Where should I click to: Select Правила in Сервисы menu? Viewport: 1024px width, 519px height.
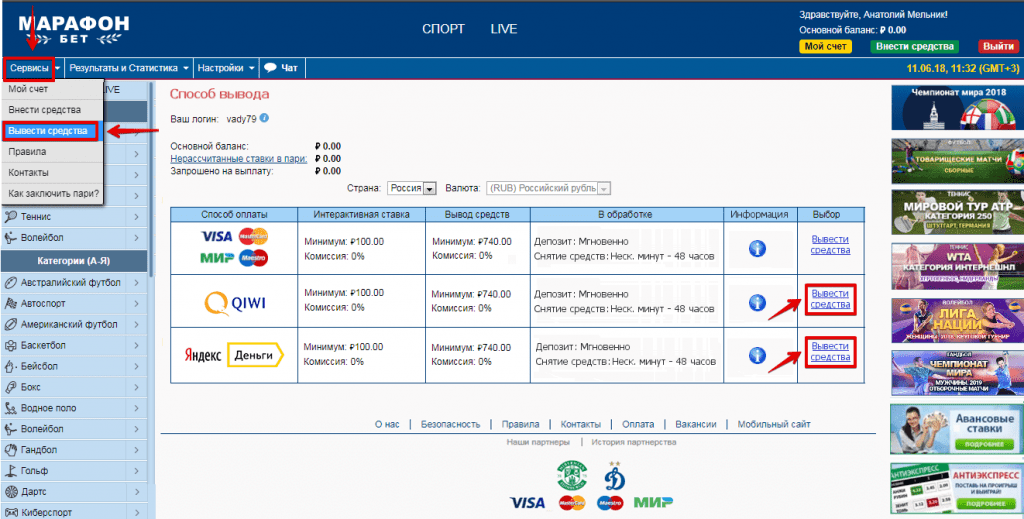click(x=52, y=151)
